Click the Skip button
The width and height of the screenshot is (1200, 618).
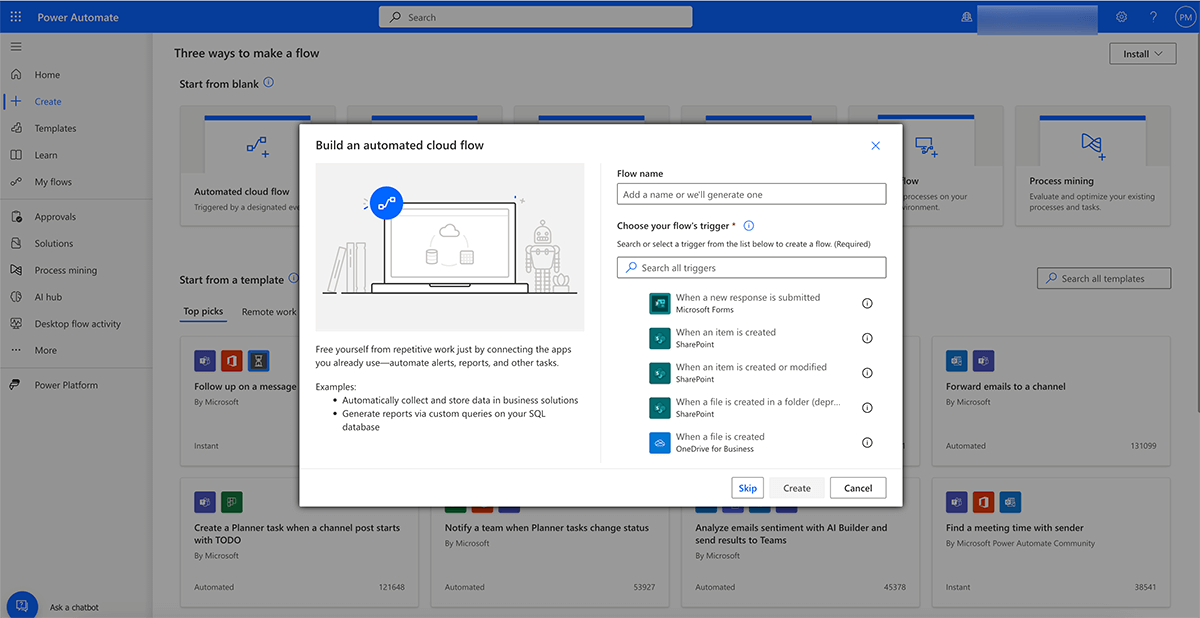click(x=747, y=488)
